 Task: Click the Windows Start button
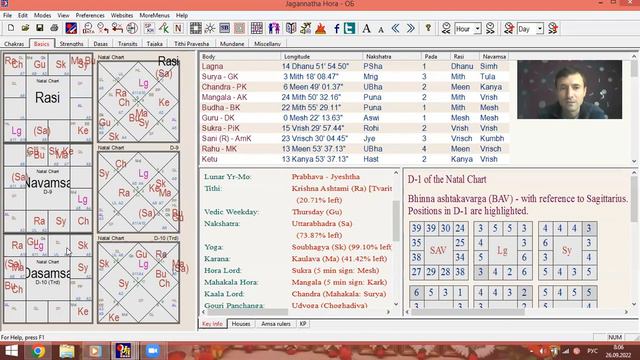coord(11,351)
